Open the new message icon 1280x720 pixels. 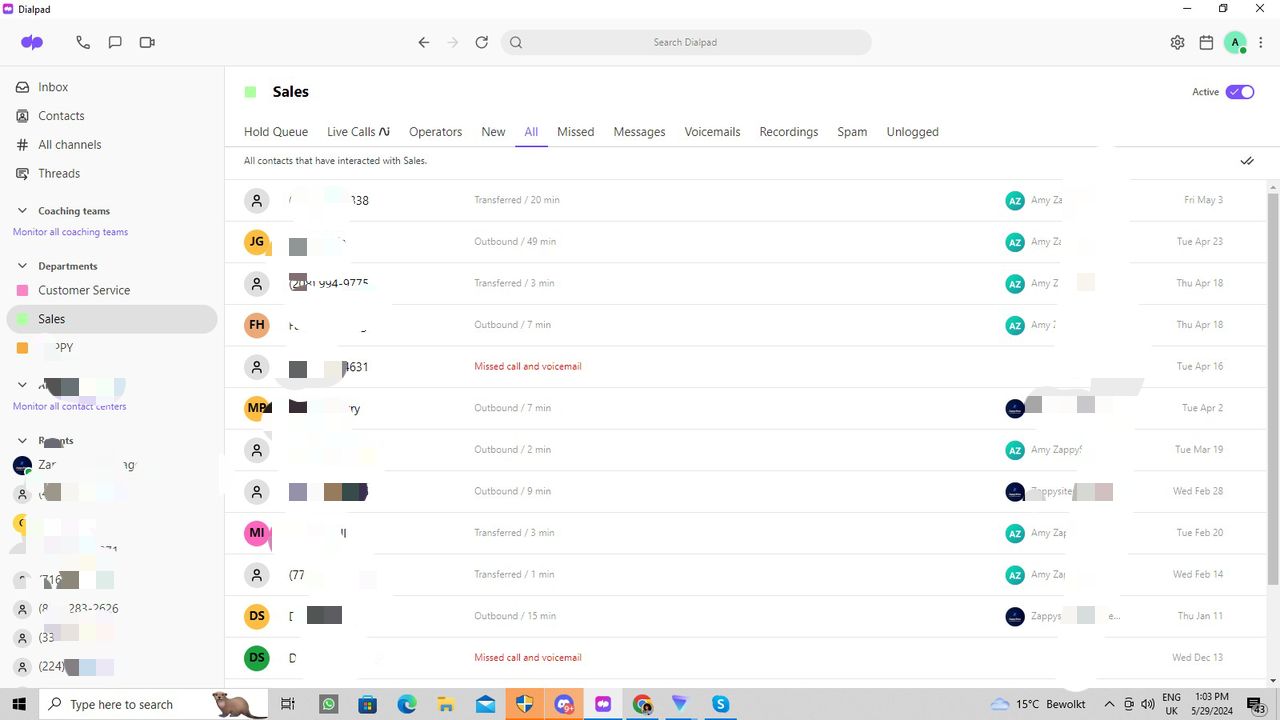pyautogui.click(x=115, y=42)
